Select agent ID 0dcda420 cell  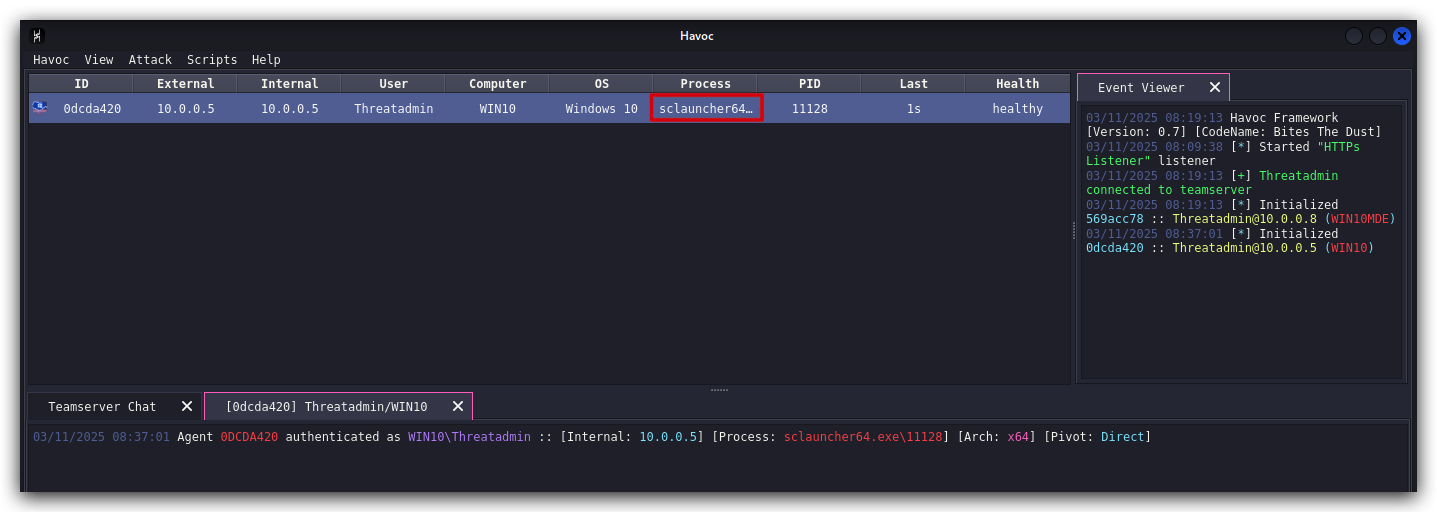[92, 108]
